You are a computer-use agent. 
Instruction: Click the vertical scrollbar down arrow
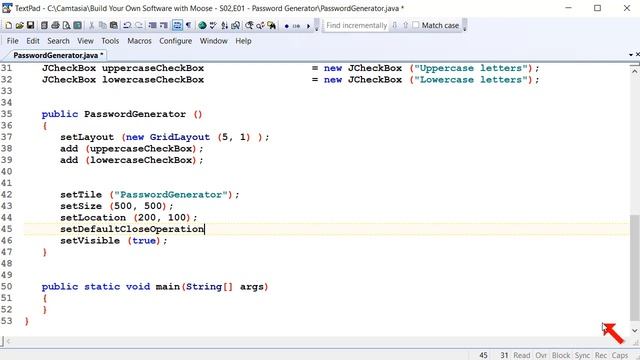(x=634, y=331)
